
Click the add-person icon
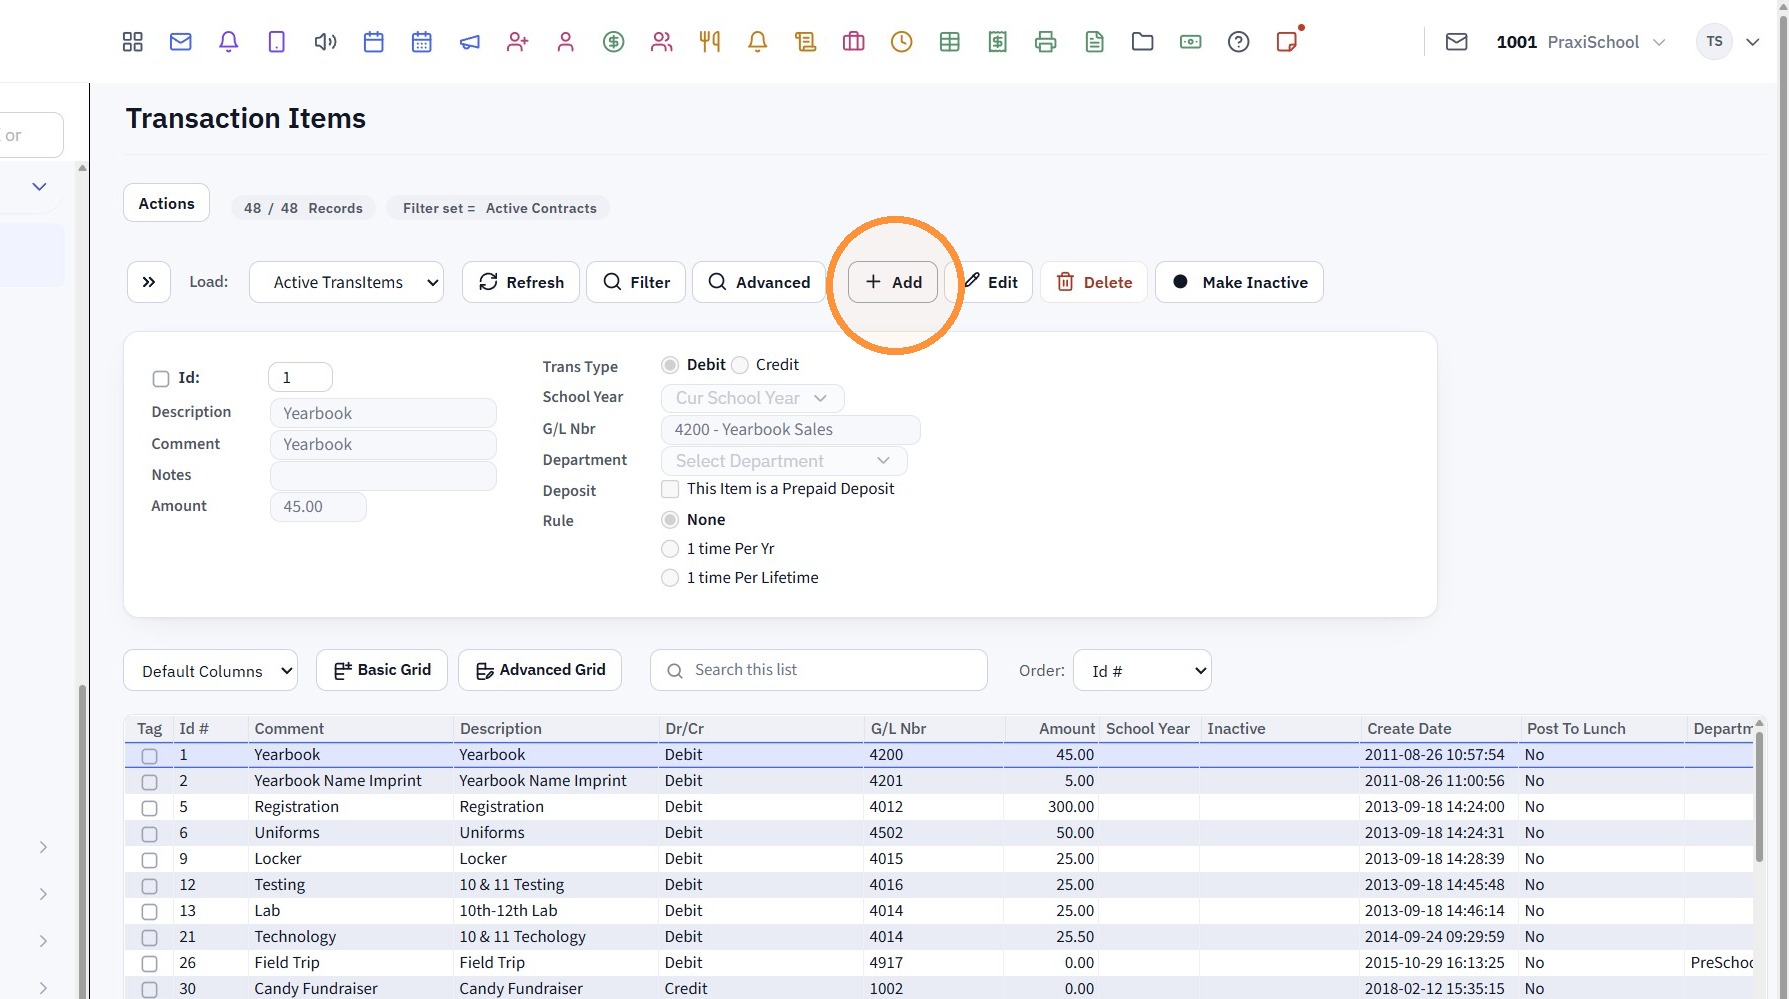click(518, 42)
